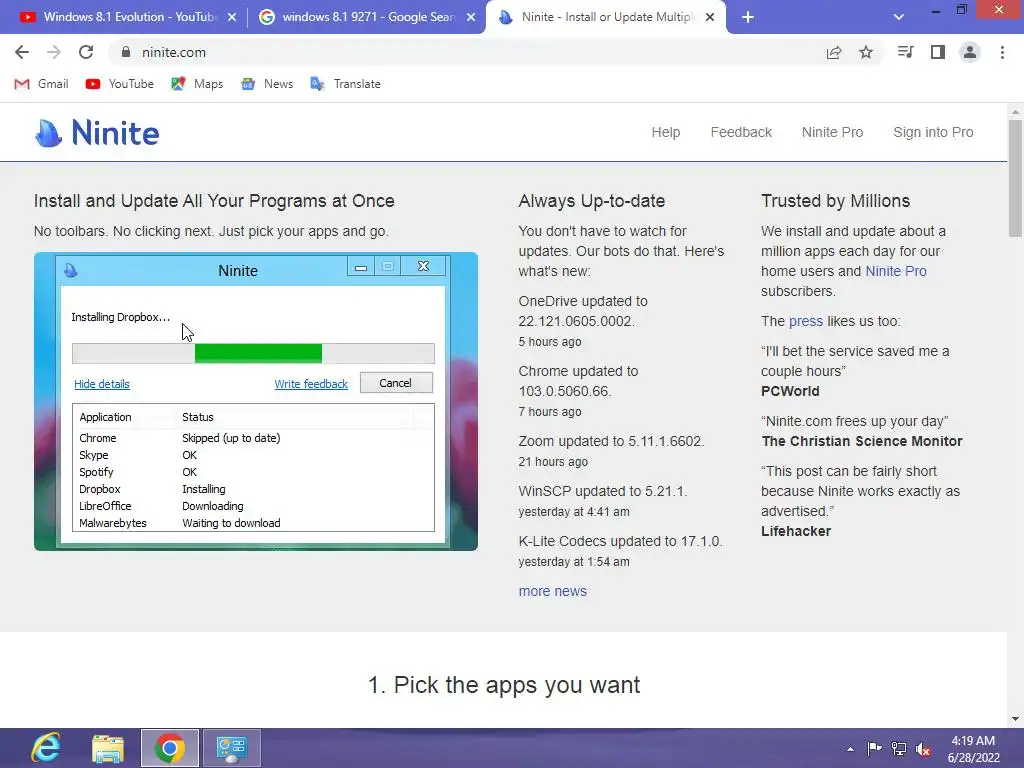Open Gmail bookmark
Image resolution: width=1024 pixels, height=768 pixels.
coord(41,84)
